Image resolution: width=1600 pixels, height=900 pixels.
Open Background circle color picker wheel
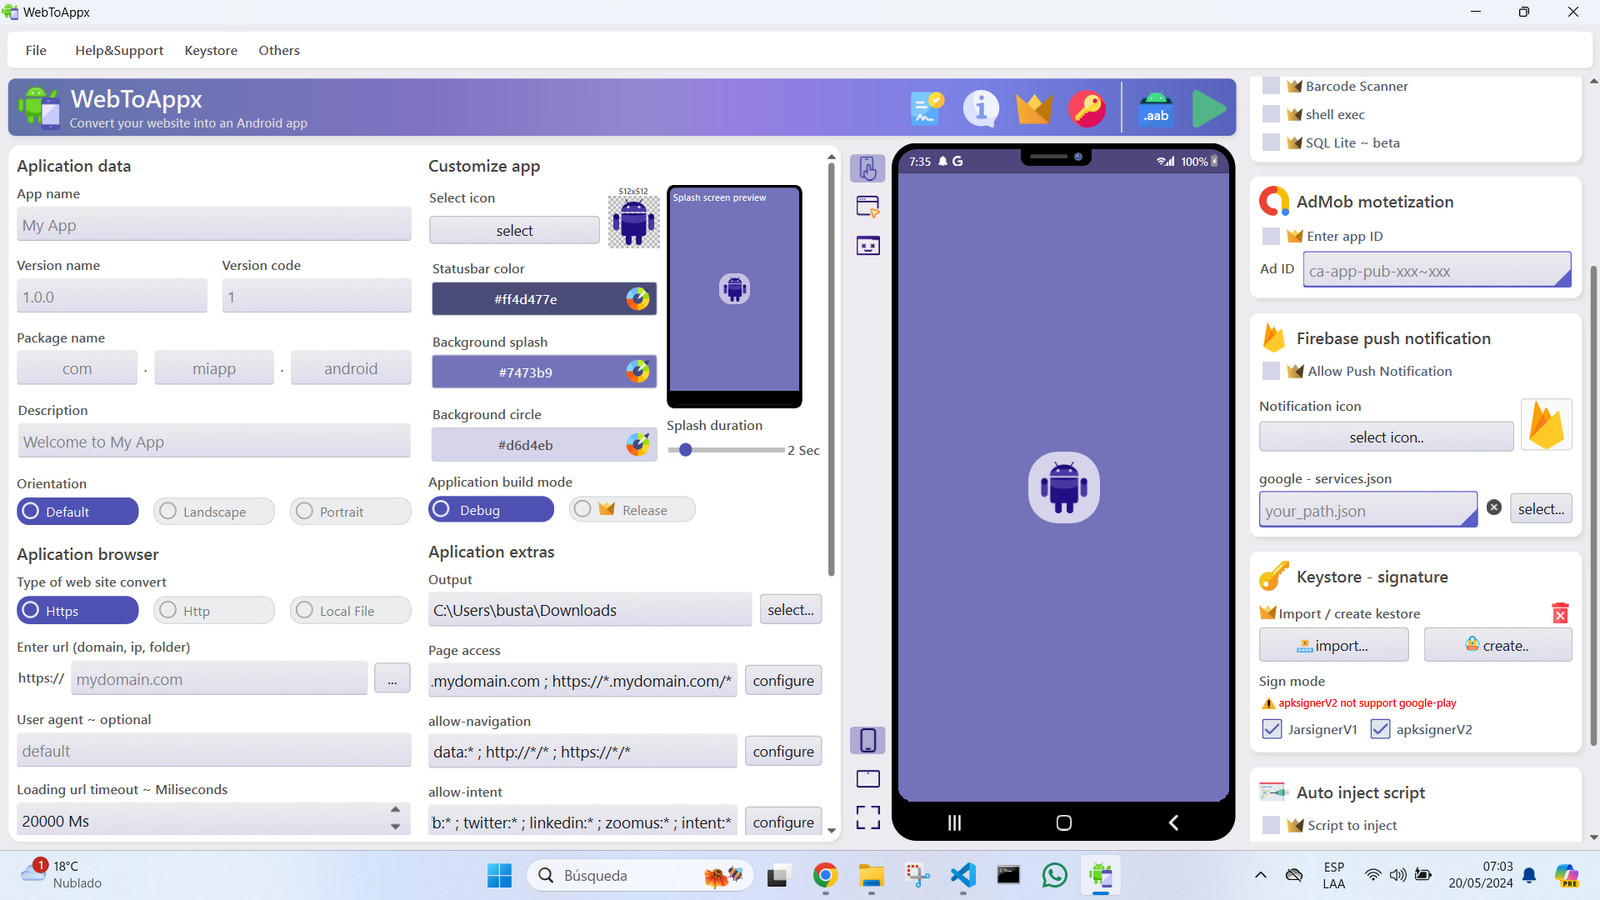(637, 444)
